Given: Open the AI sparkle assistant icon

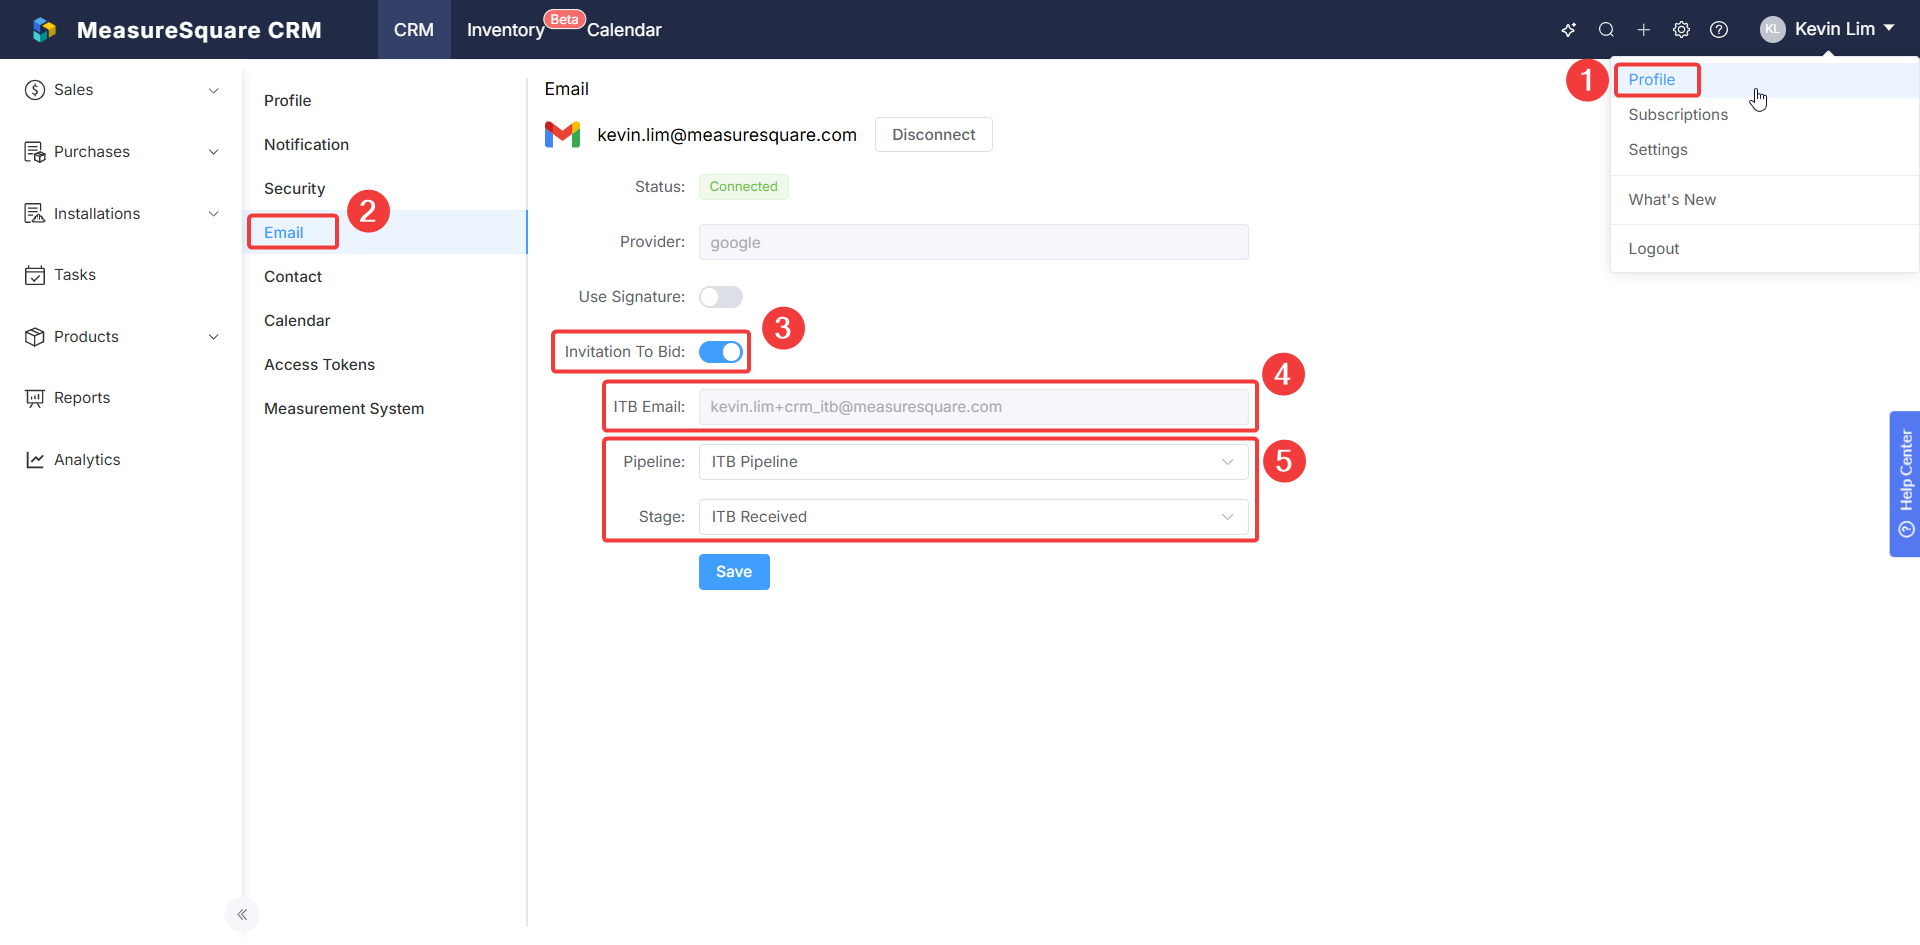Looking at the screenshot, I should [1568, 30].
